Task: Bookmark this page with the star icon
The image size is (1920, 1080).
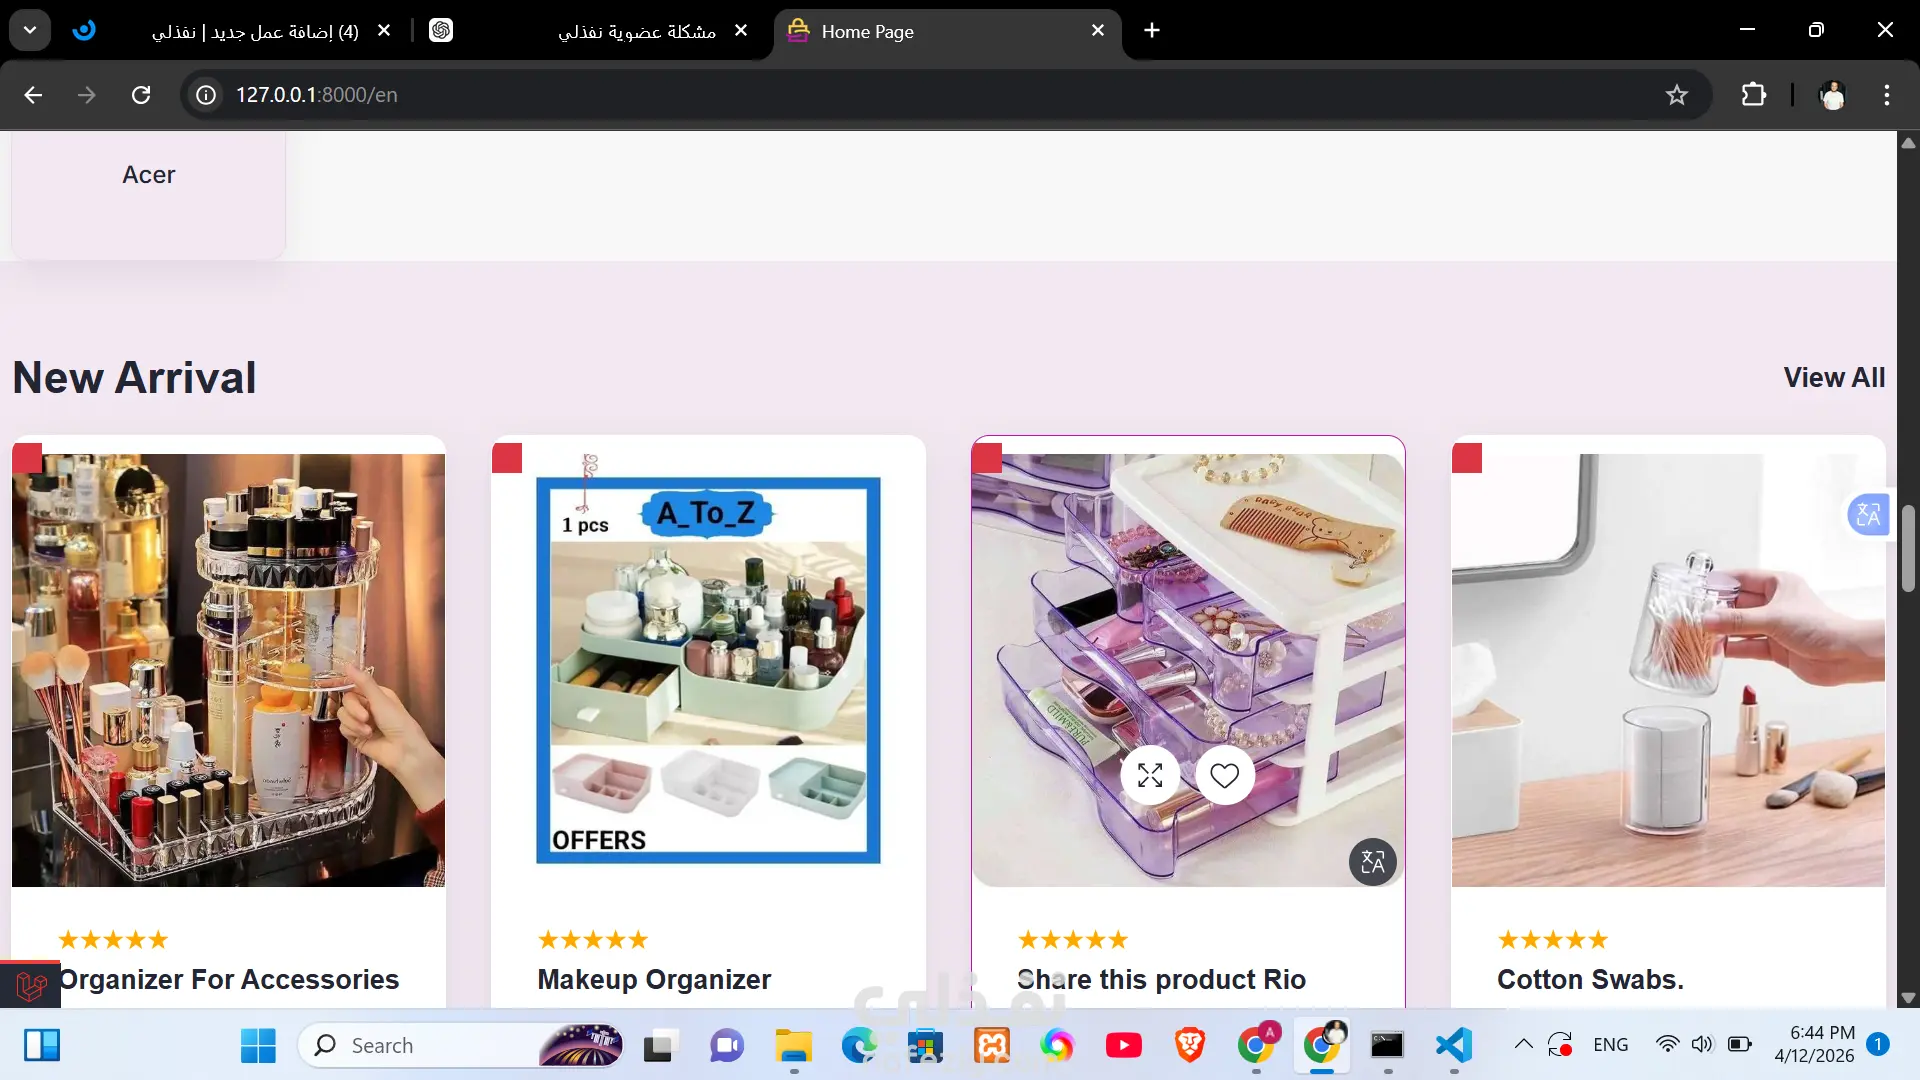Action: coord(1676,95)
